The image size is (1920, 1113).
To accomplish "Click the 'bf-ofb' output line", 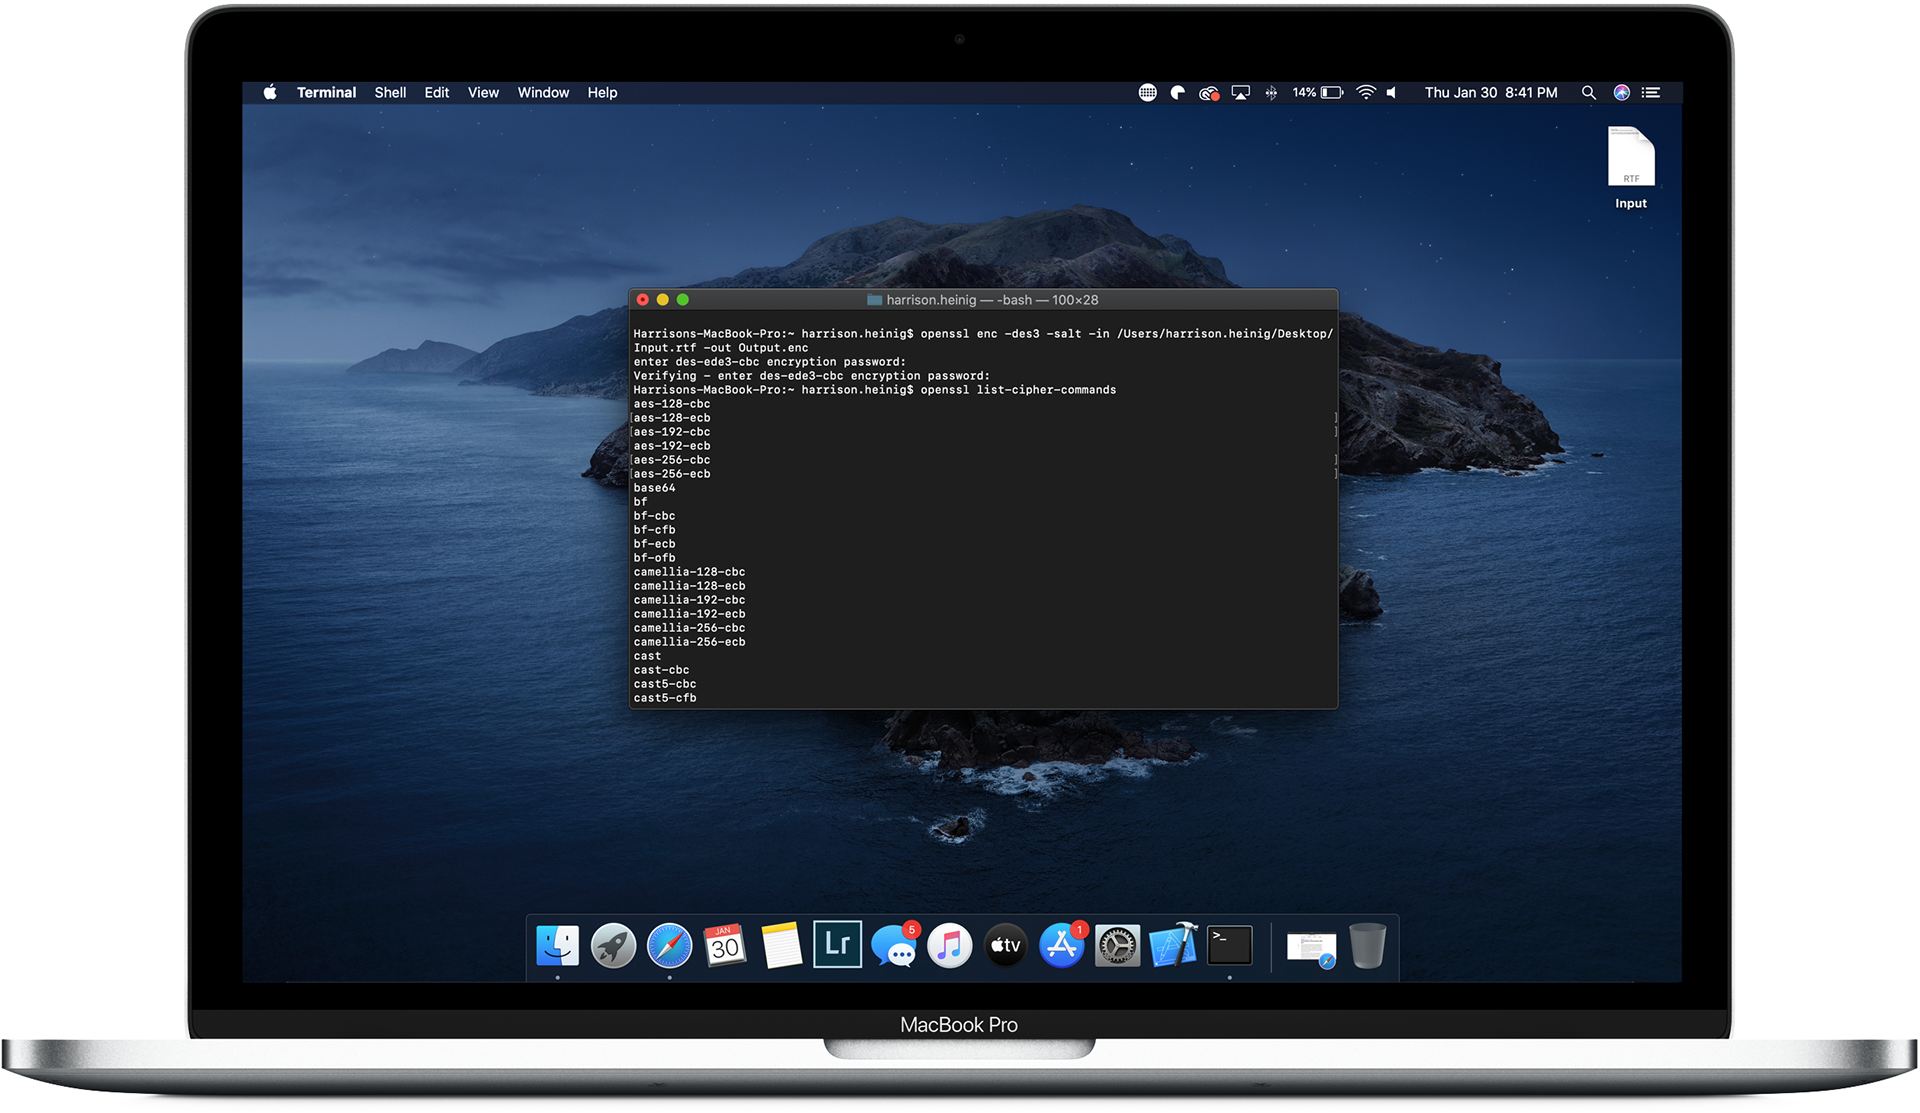I will (654, 558).
